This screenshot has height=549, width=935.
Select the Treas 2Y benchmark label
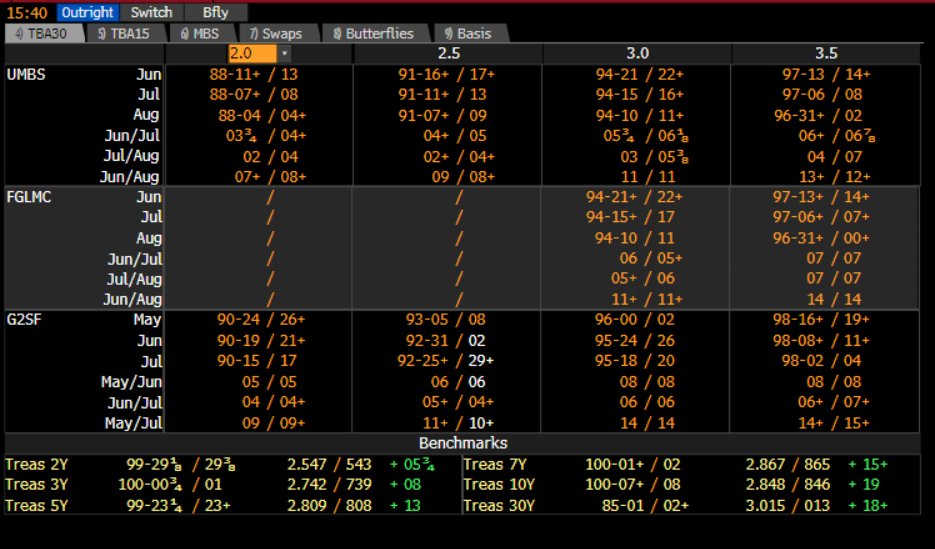tap(36, 464)
